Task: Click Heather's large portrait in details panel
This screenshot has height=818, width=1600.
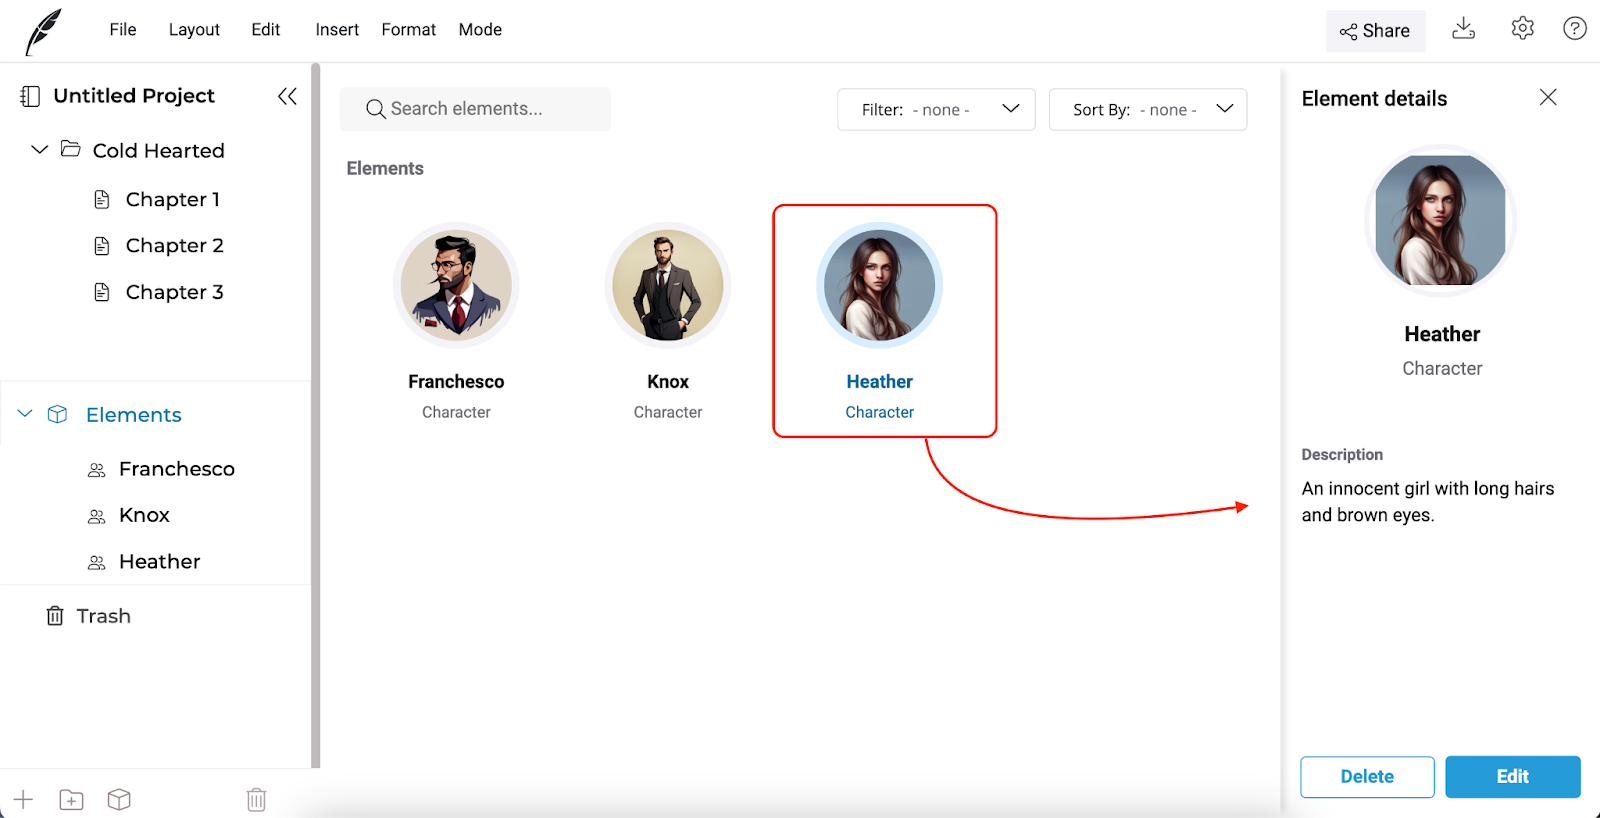Action: 1441,220
